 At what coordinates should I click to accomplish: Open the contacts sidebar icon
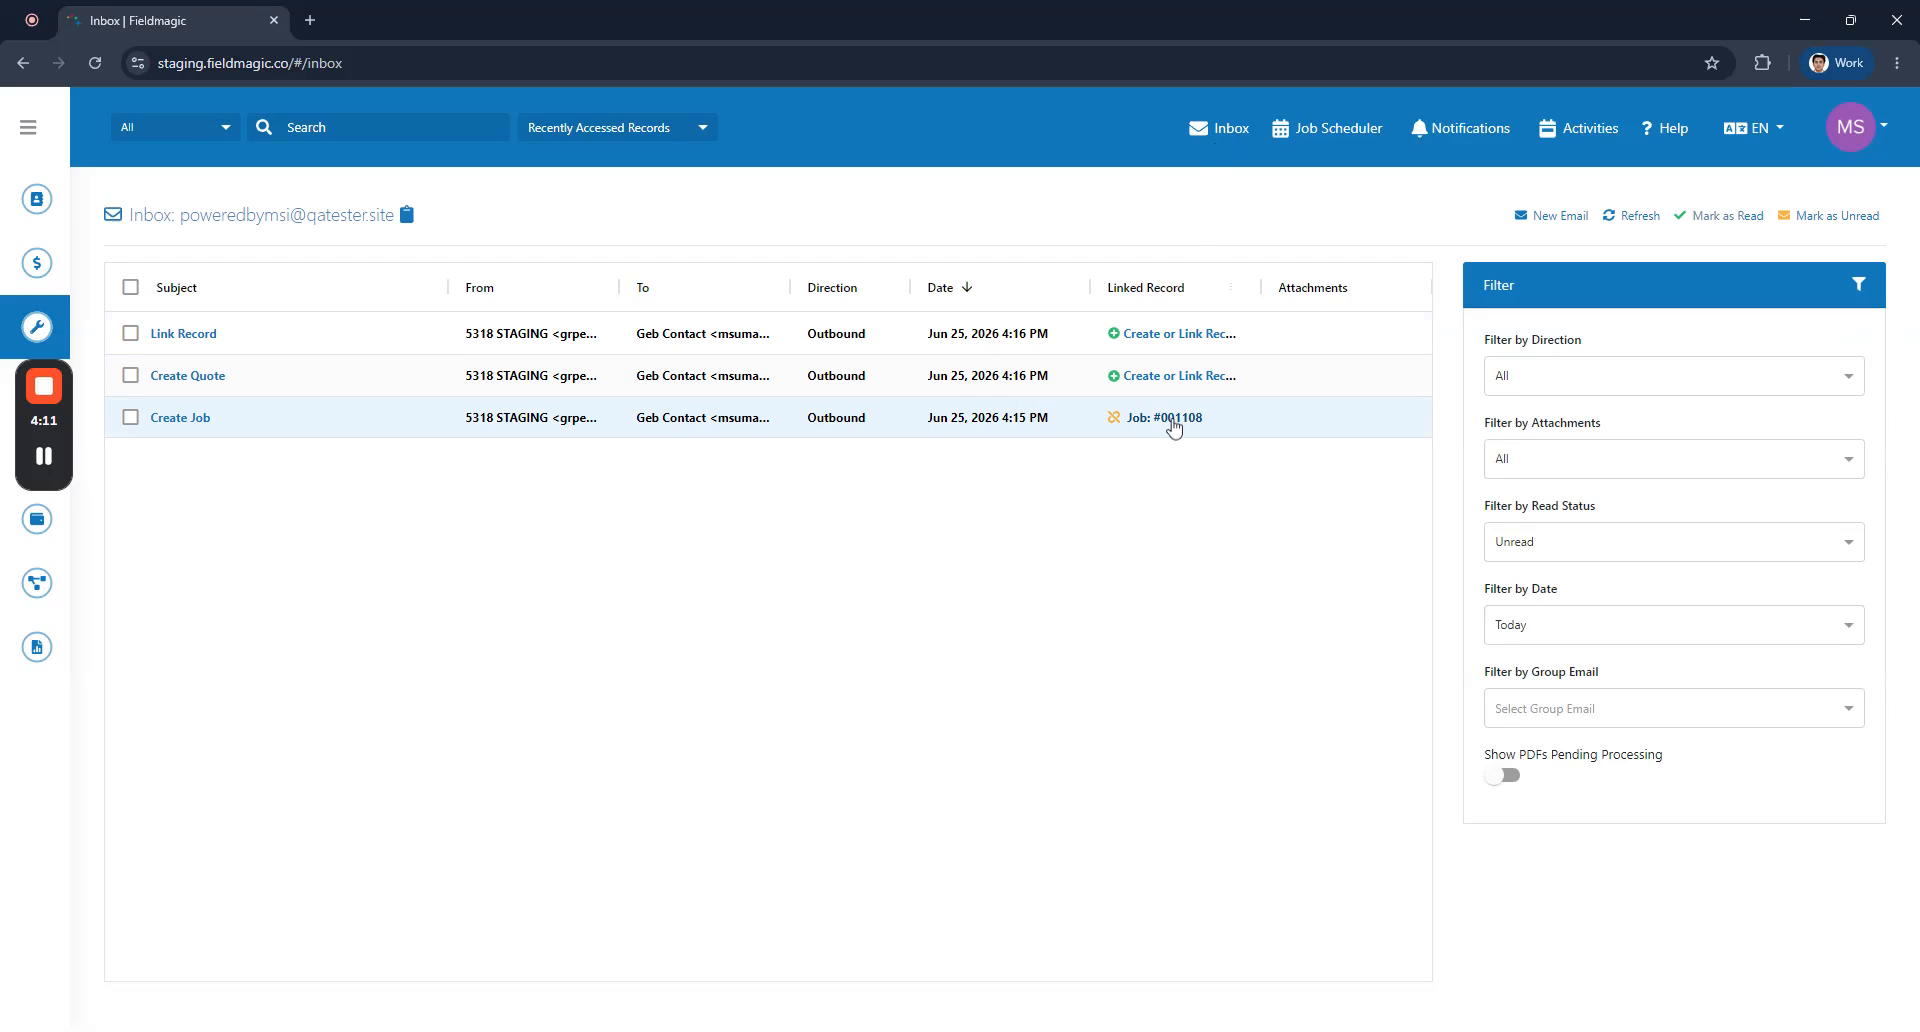[37, 199]
